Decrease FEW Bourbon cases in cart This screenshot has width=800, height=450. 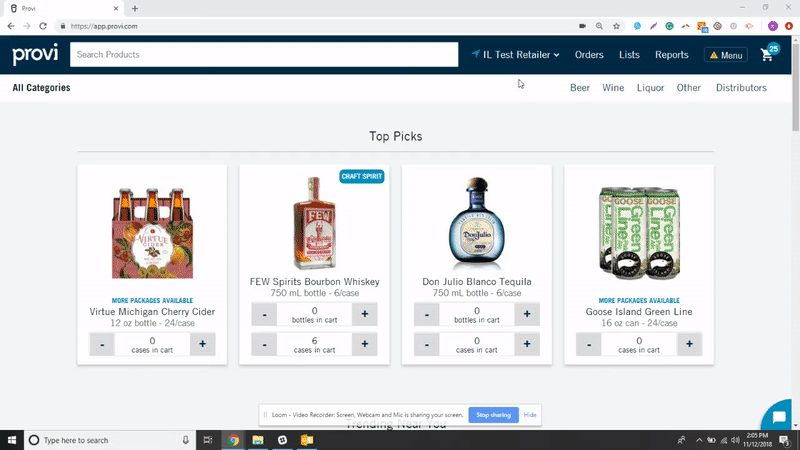coord(264,344)
